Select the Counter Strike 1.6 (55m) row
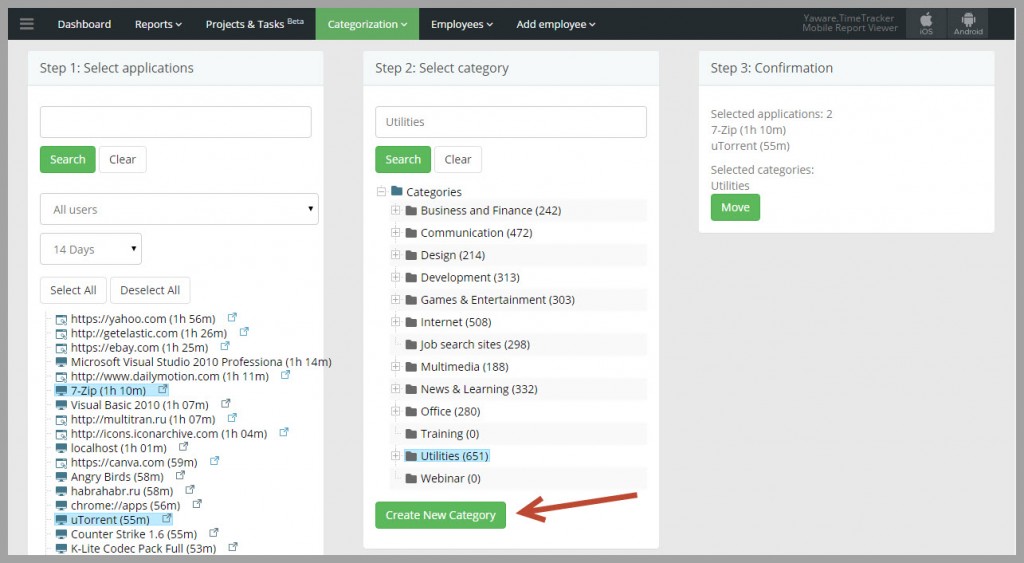Image resolution: width=1024 pixels, height=563 pixels. tap(134, 534)
